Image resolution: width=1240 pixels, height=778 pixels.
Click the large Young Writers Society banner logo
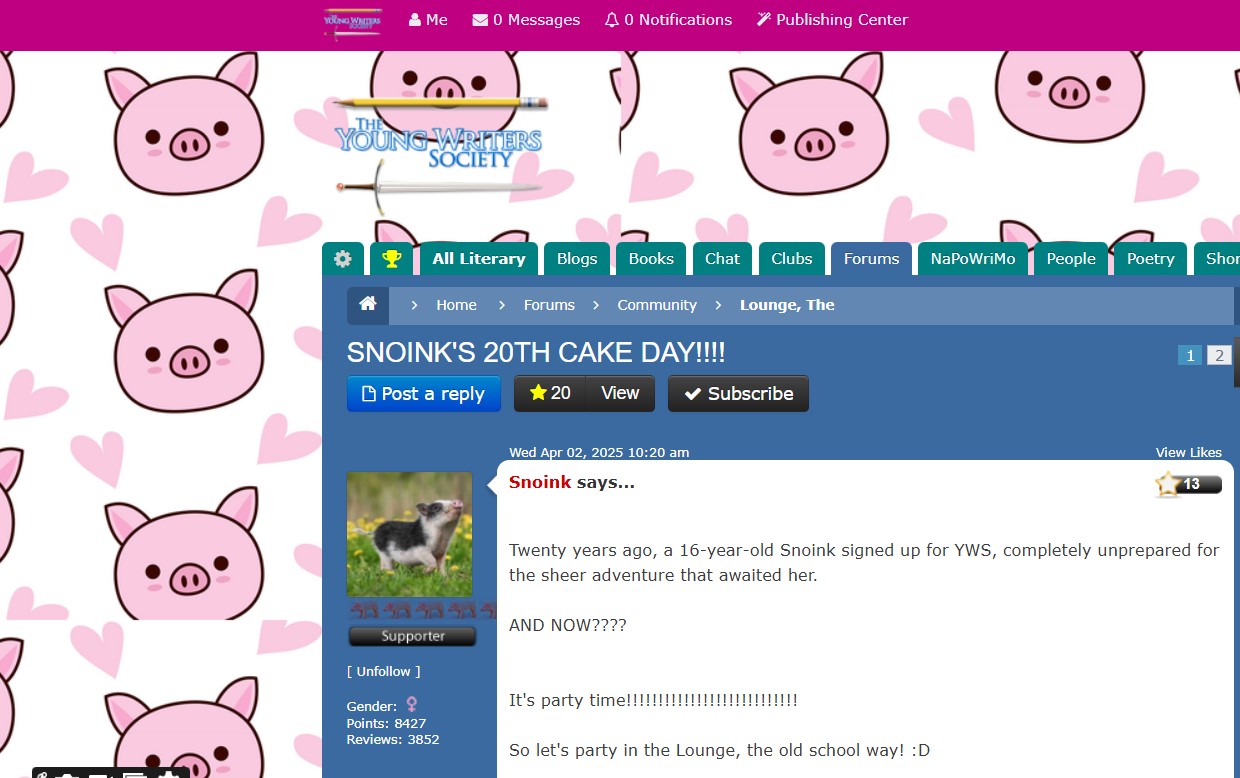pos(441,154)
